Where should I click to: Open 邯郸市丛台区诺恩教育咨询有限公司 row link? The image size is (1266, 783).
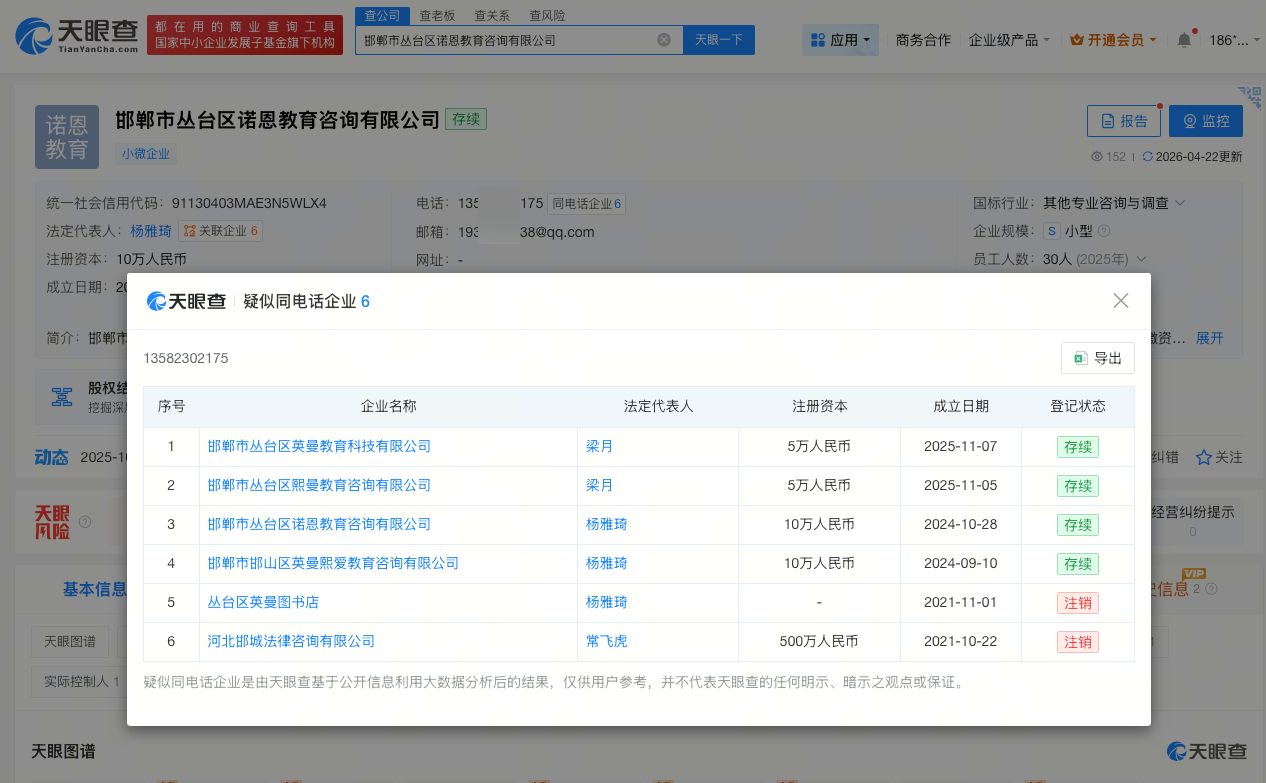point(319,524)
